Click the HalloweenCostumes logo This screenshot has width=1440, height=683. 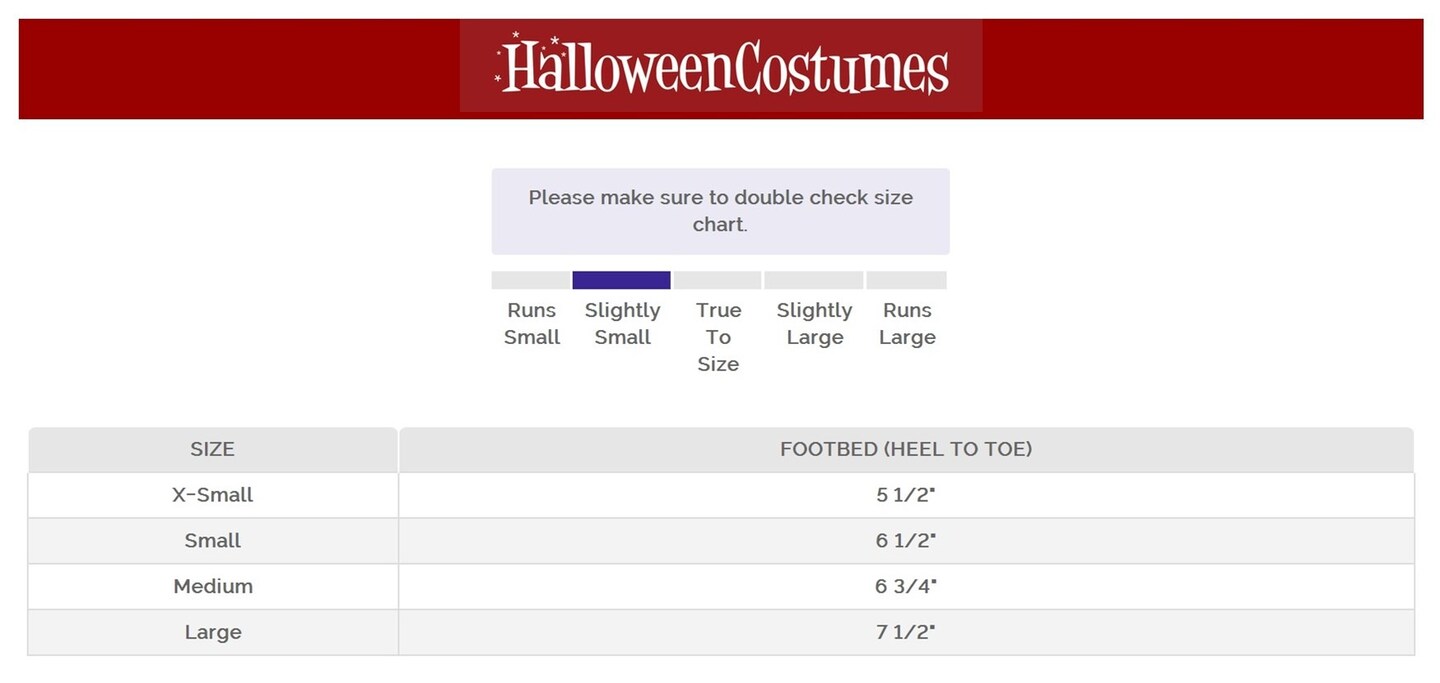coord(721,66)
